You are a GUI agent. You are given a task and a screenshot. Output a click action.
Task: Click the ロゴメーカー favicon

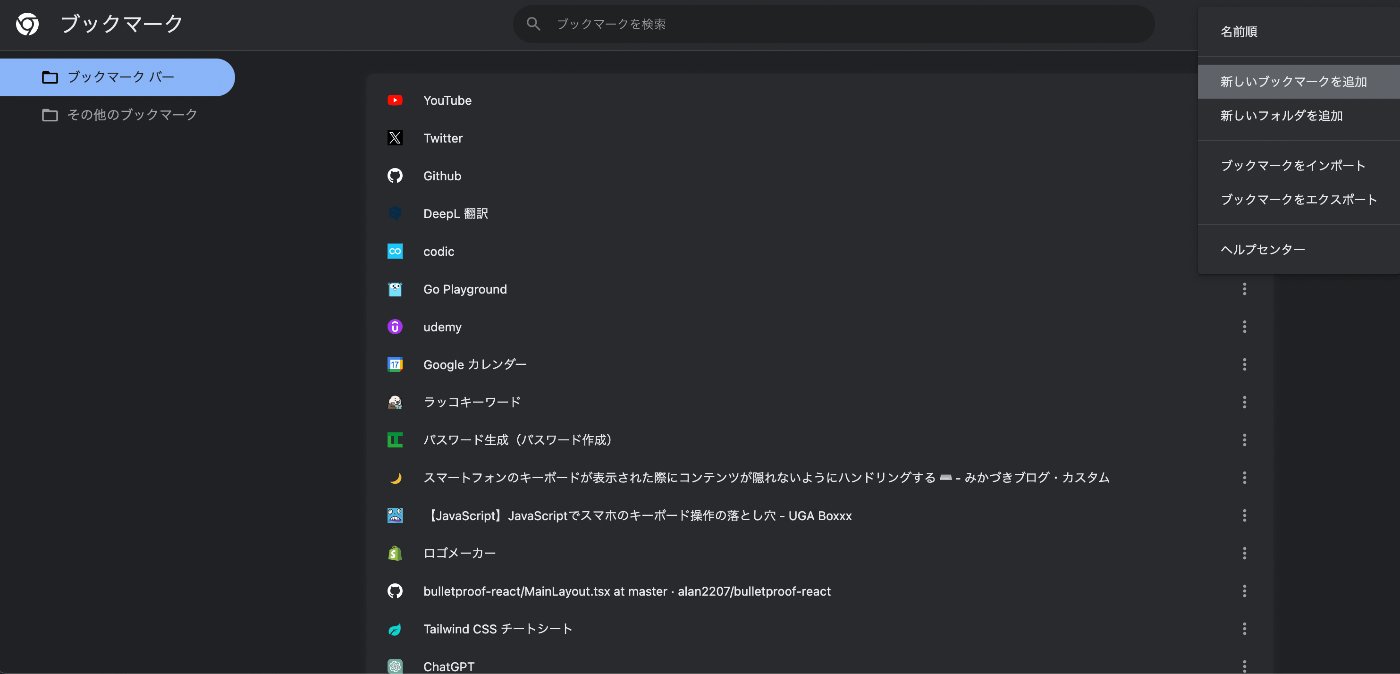point(395,553)
